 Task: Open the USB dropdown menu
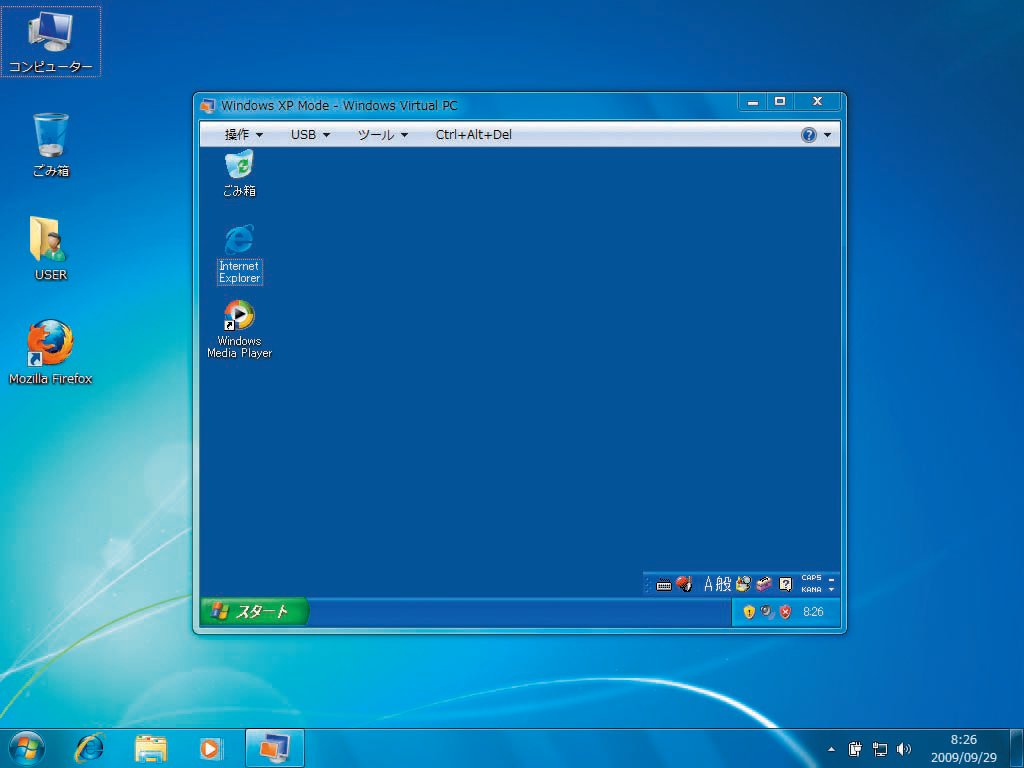click(310, 135)
